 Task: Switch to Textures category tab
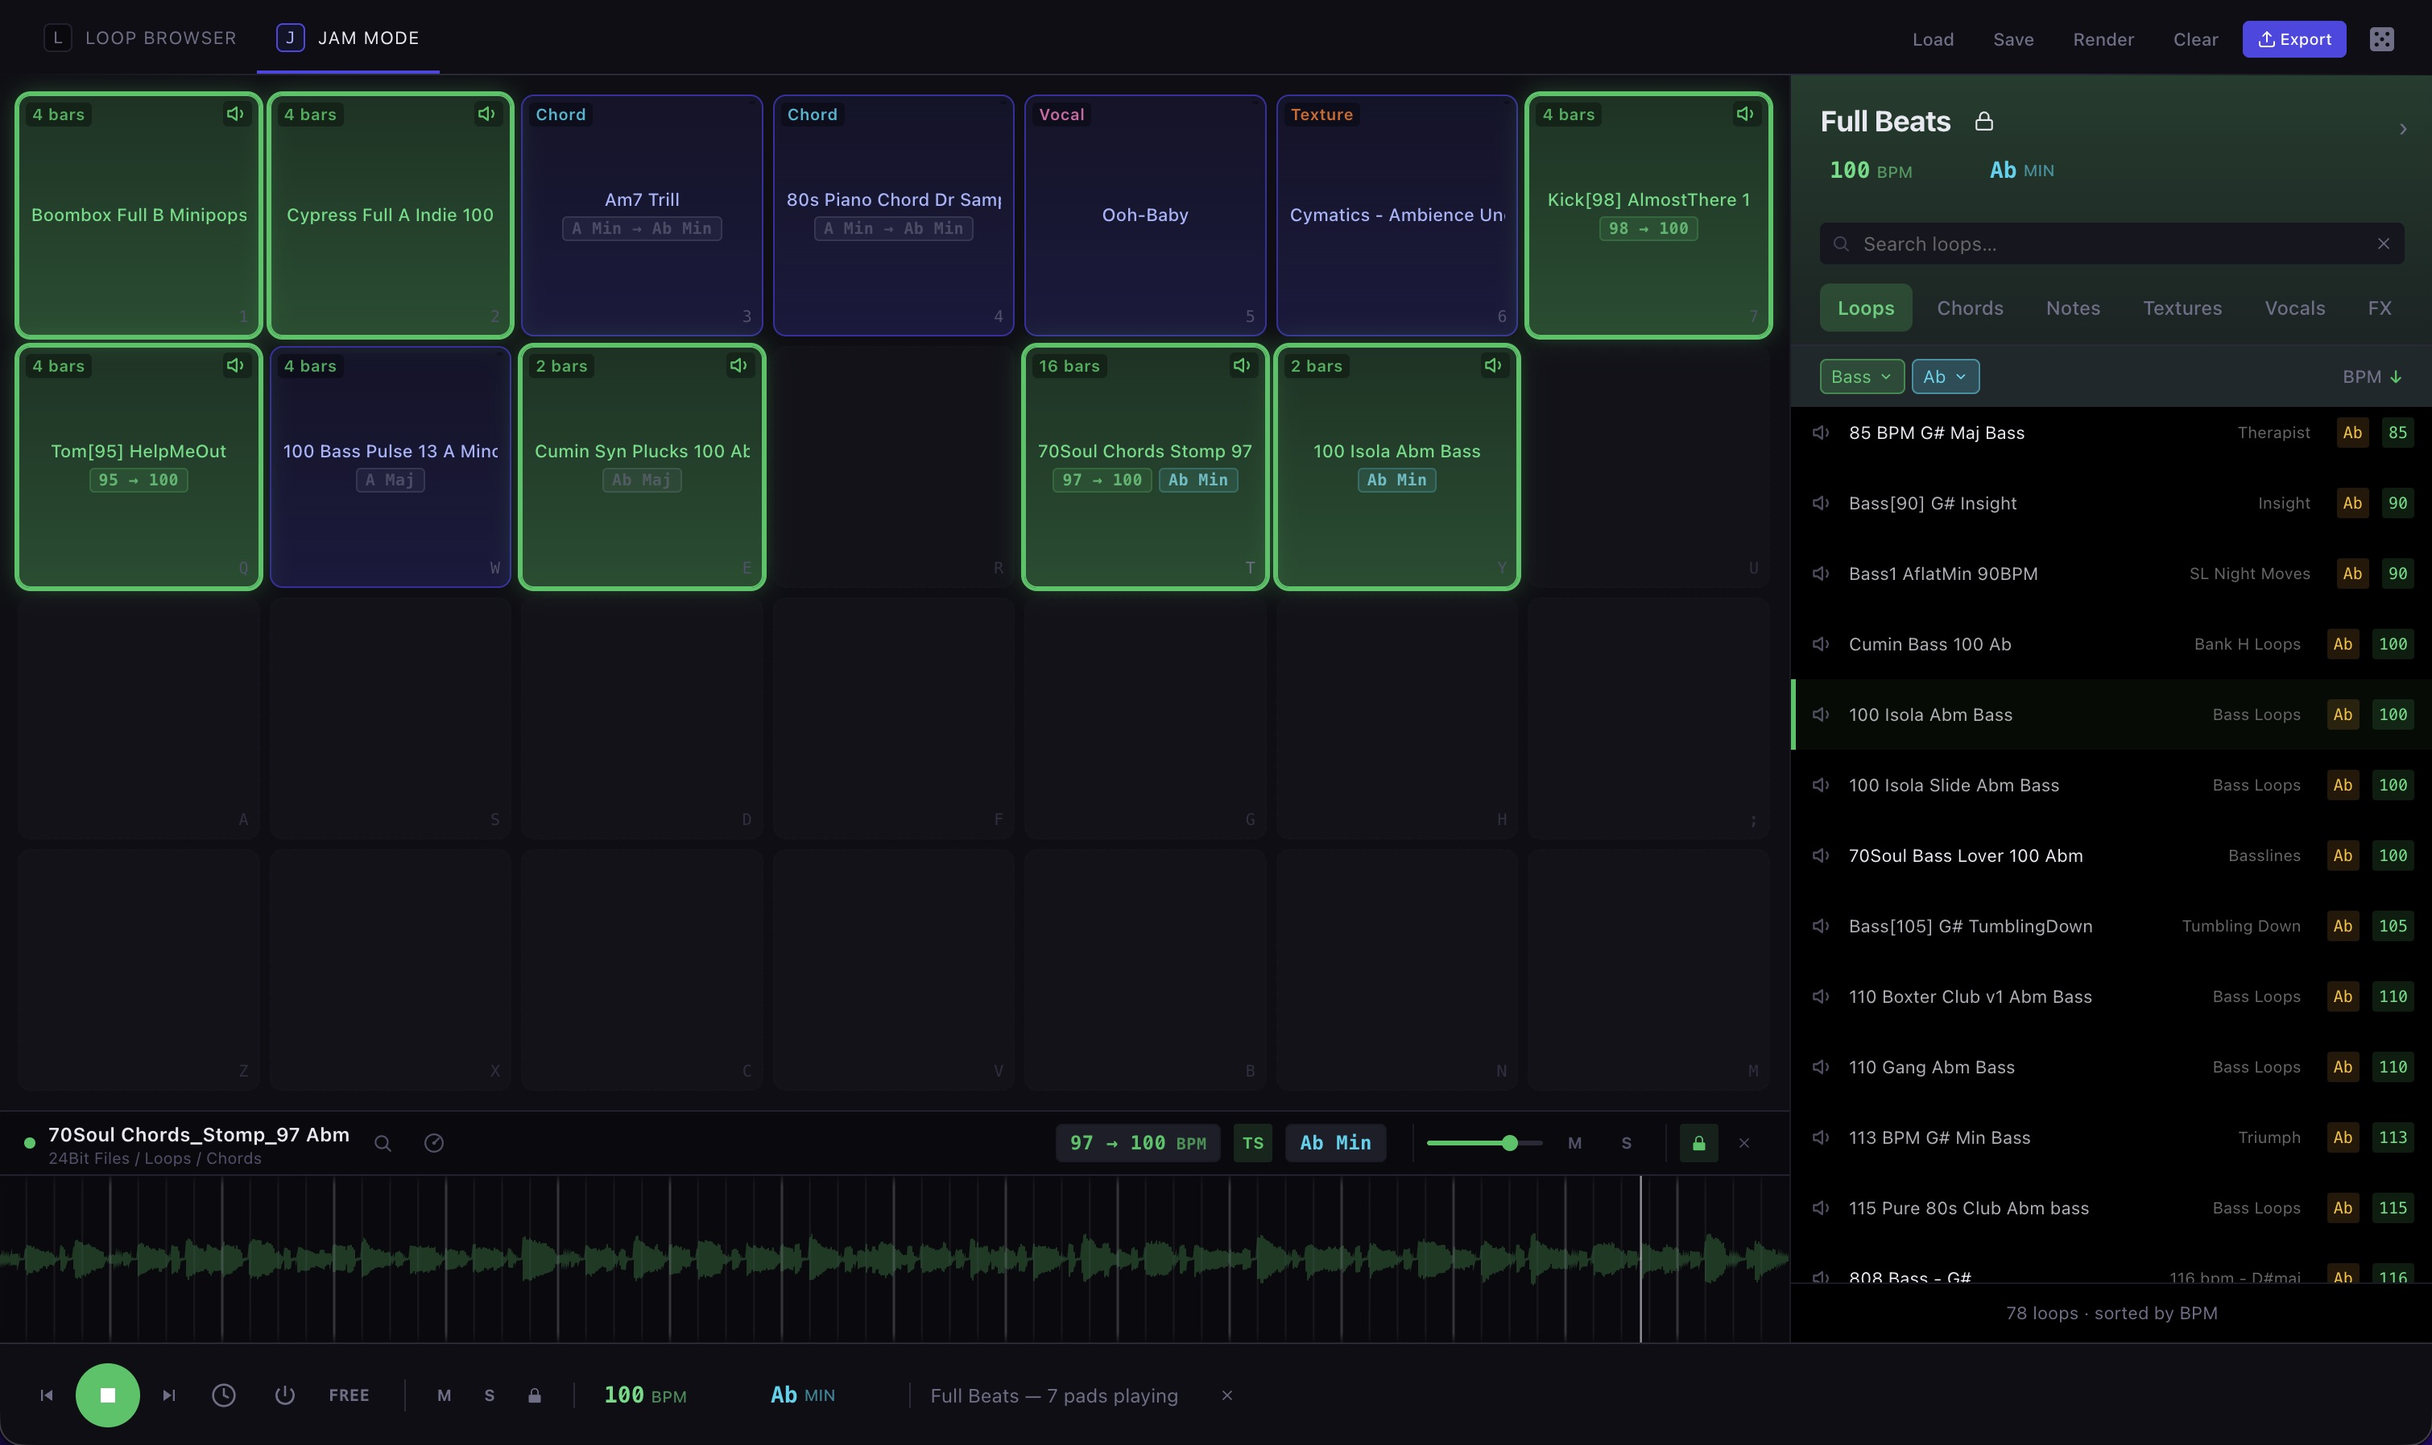pos(2181,308)
